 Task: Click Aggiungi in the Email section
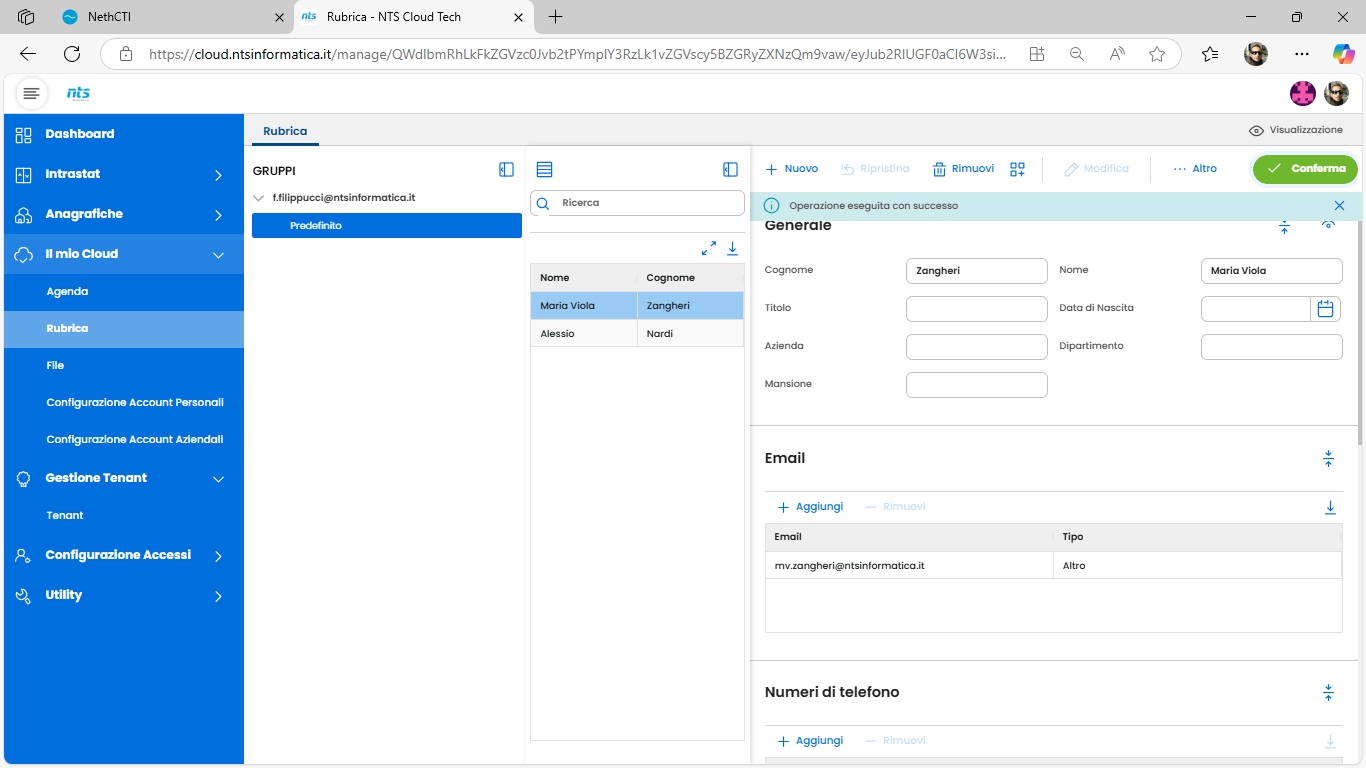click(810, 507)
